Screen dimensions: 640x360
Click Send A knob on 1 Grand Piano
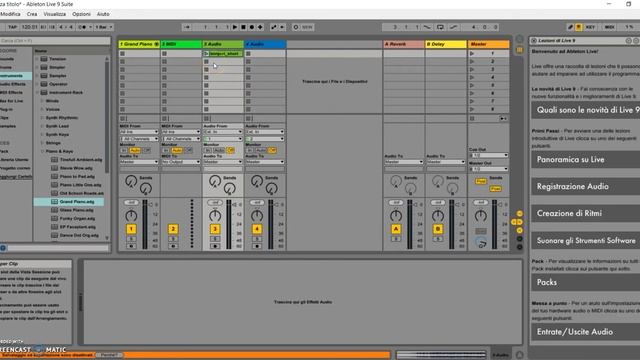pyautogui.click(x=131, y=181)
